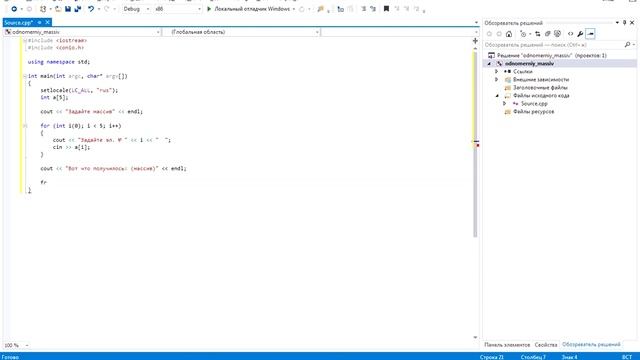This screenshot has width=640, height=360.
Task: Click Forward in Solution Explorer toolbar
Action: (x=499, y=34)
